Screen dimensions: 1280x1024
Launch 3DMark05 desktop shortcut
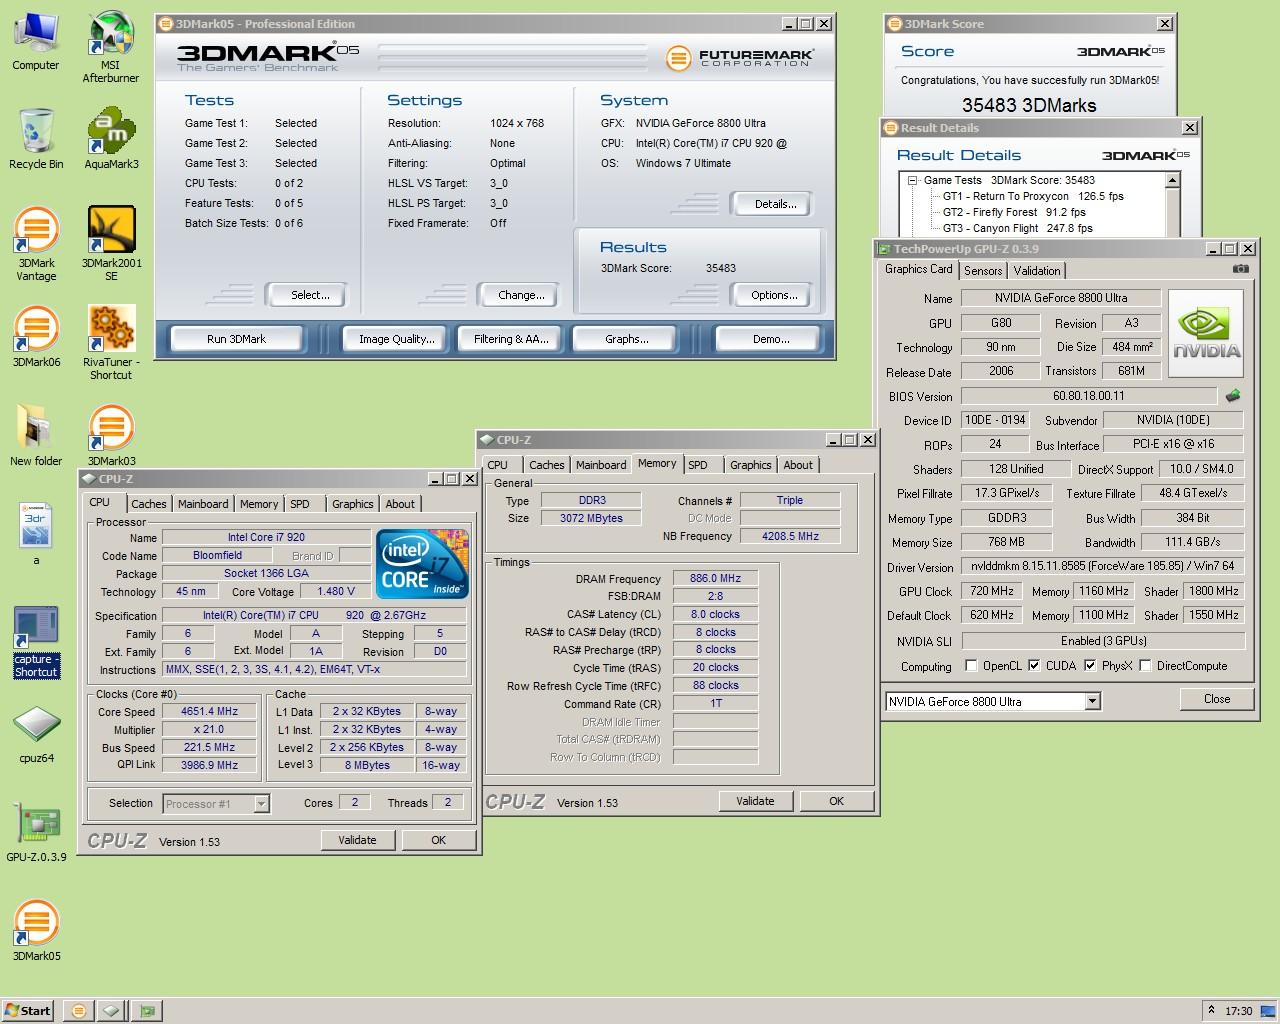click(36, 930)
